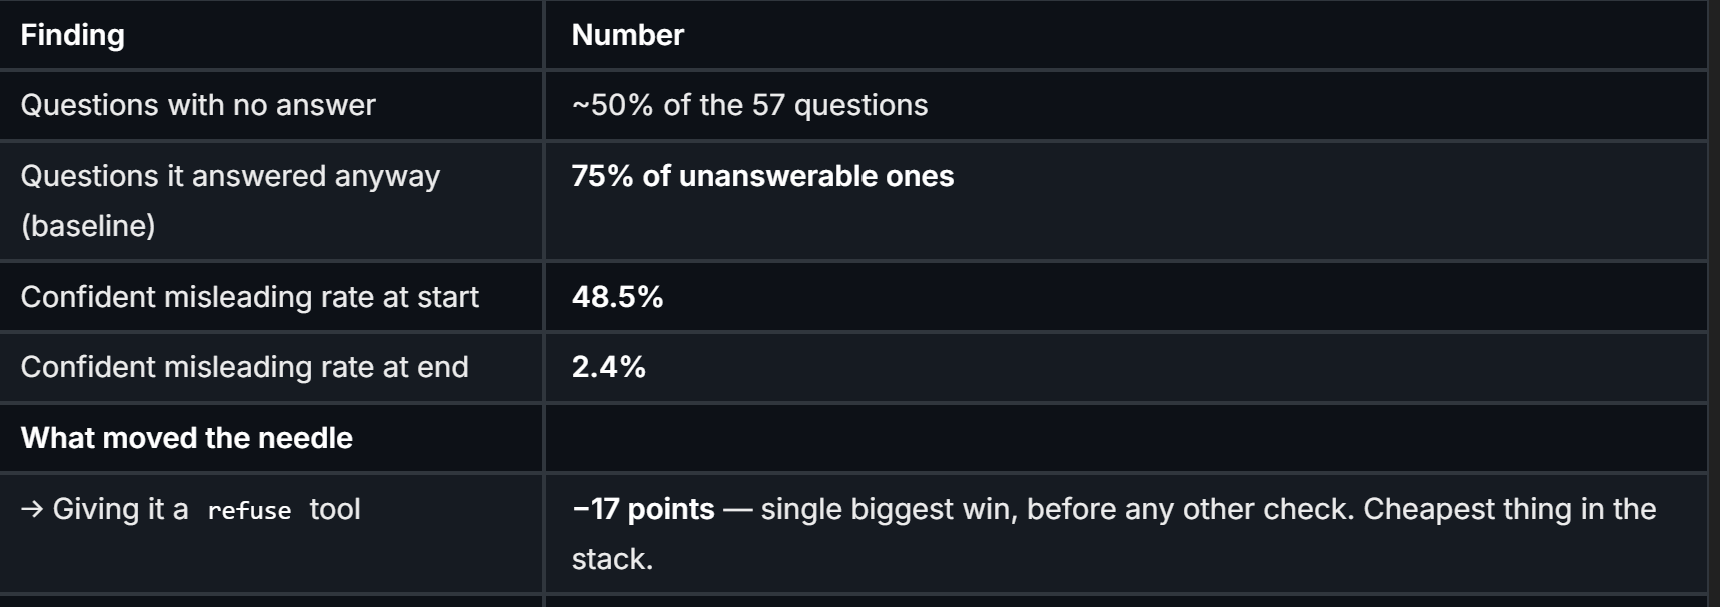
Task: Click the 'refuse' inline code text
Action: point(249,510)
